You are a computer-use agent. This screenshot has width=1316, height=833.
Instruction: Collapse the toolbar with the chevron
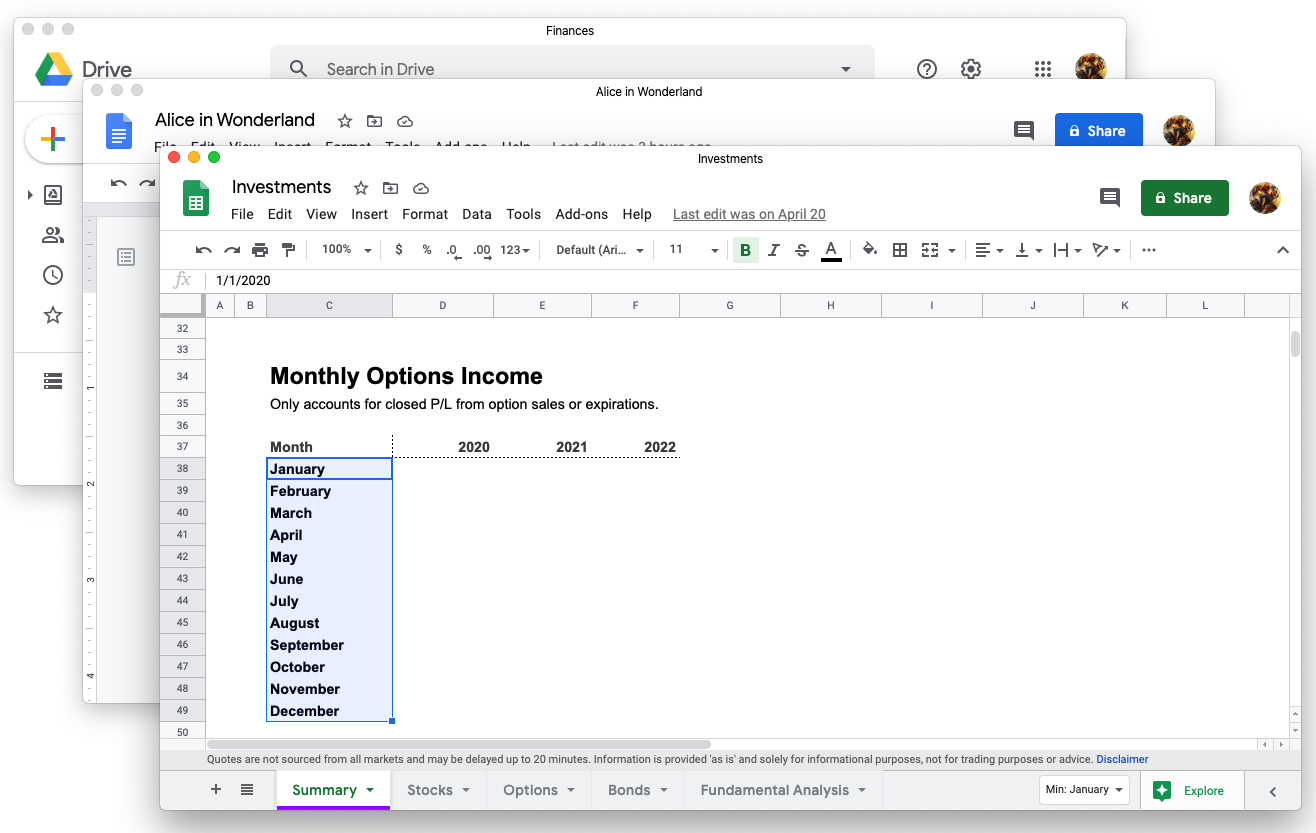pyautogui.click(x=1284, y=250)
